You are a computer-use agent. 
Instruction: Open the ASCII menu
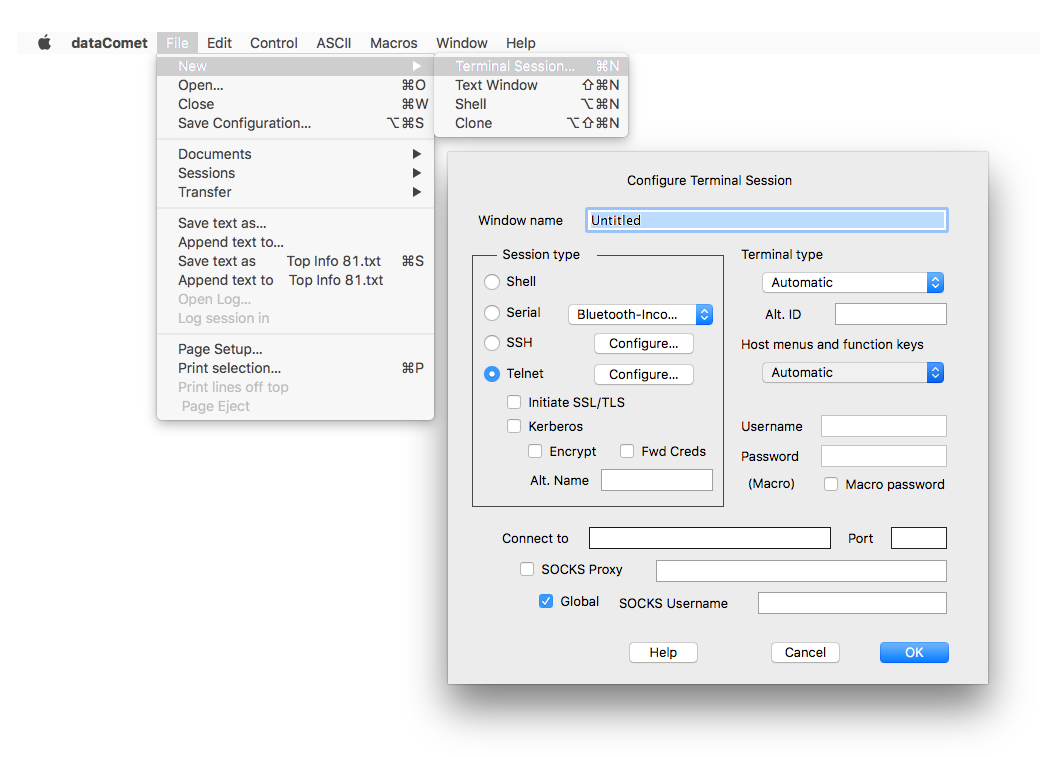pos(334,43)
